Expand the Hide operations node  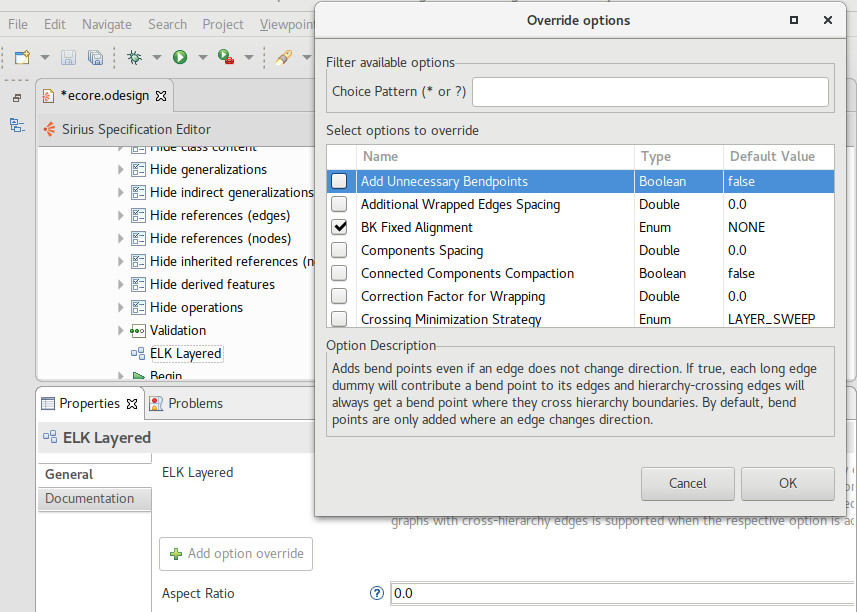121,307
